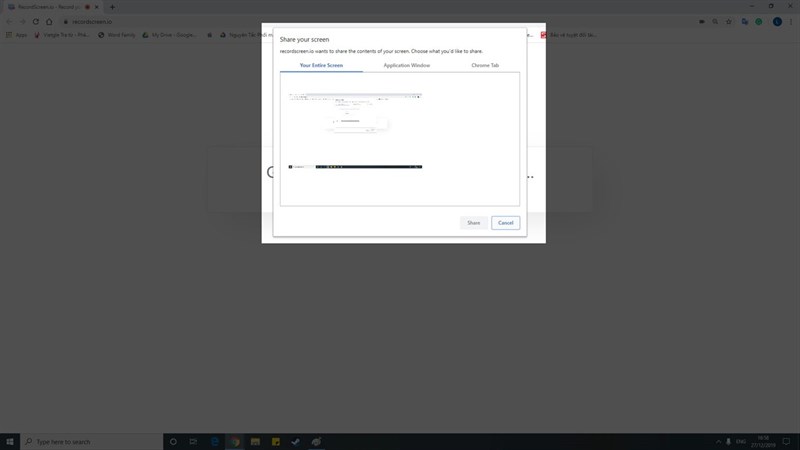Click the back navigation arrow

click(x=9, y=21)
